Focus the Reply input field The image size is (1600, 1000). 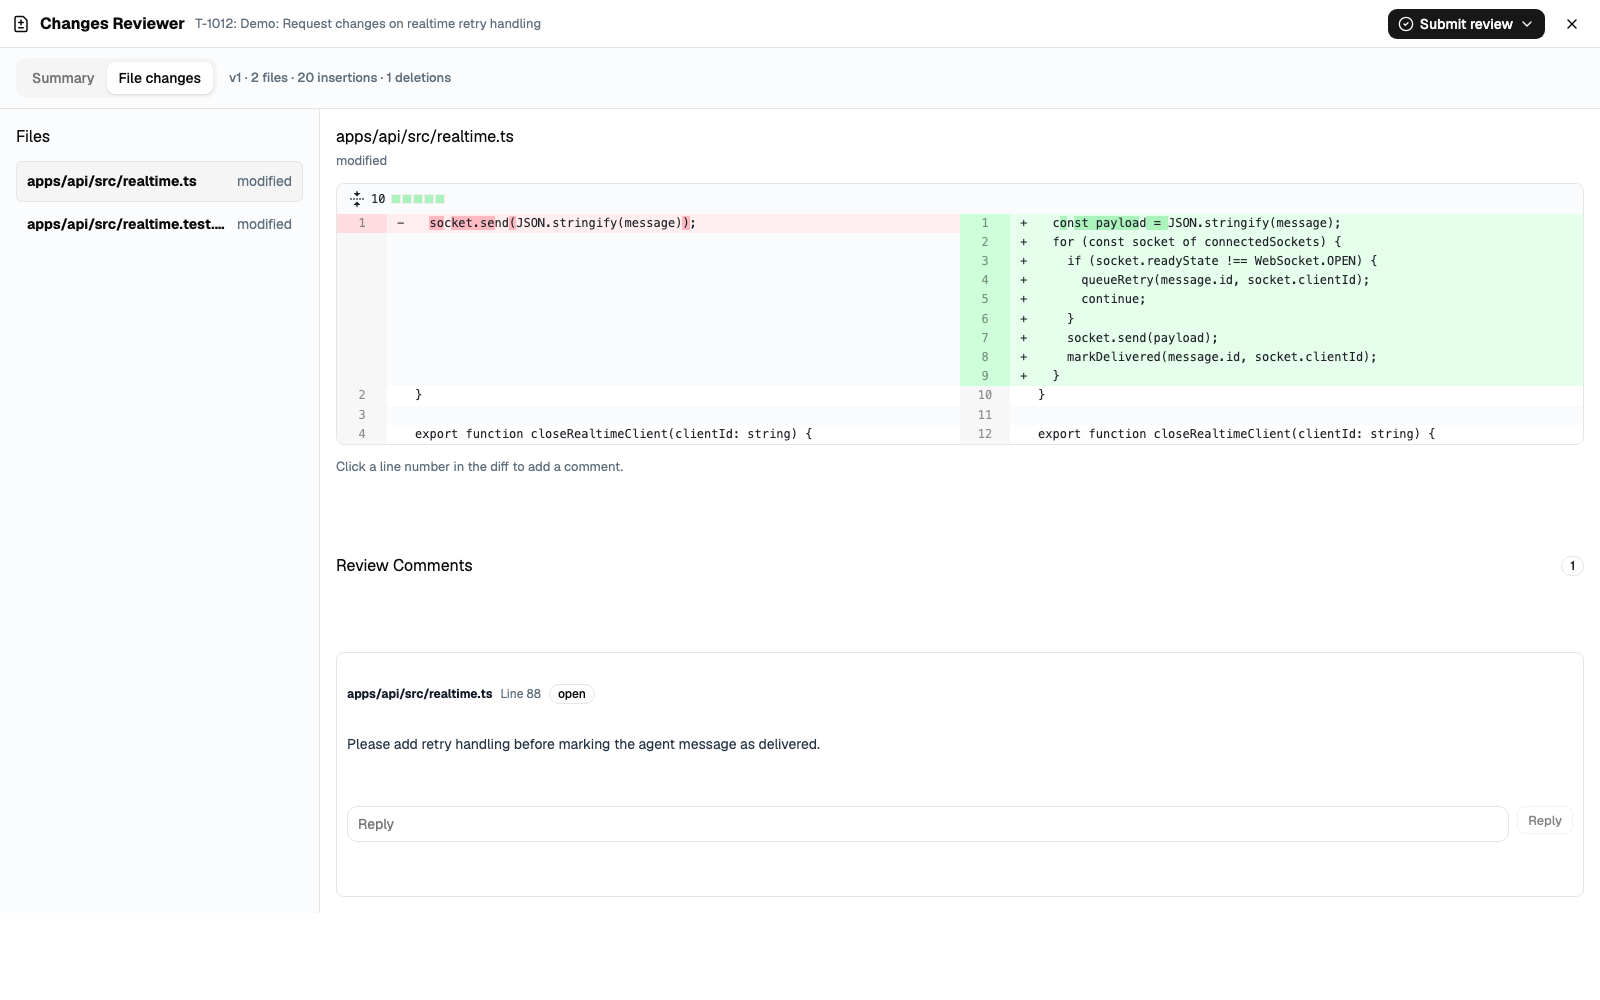point(927,824)
